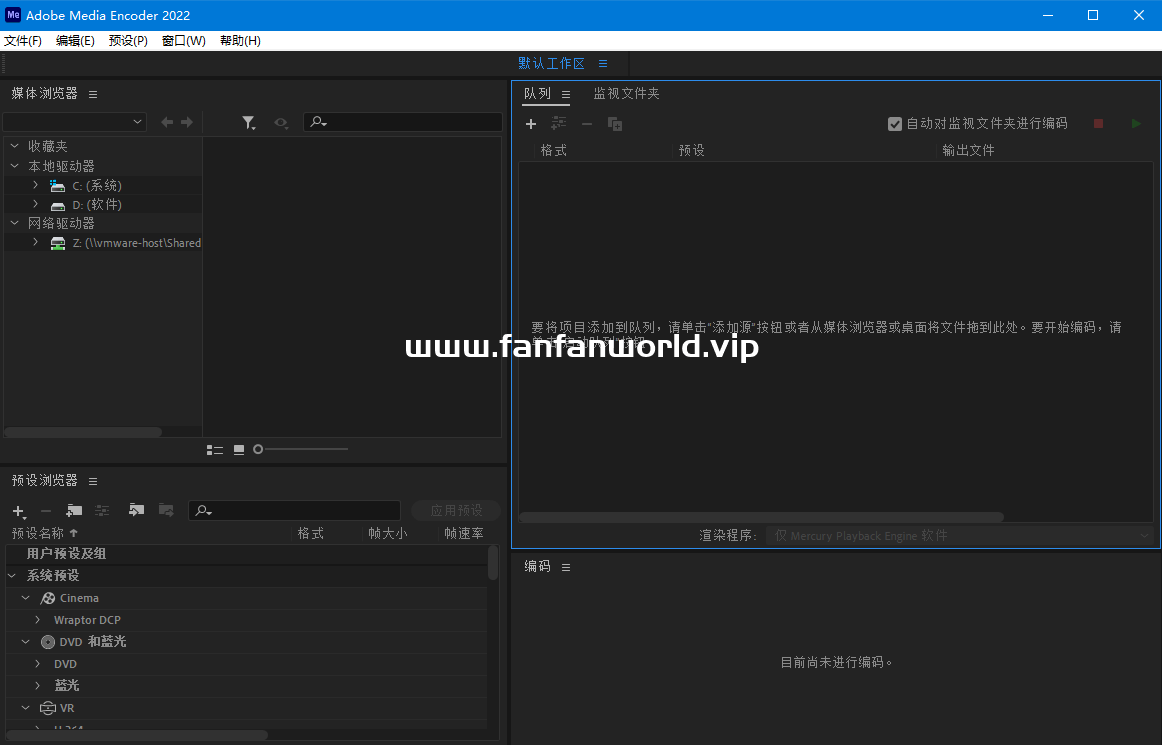Collapse the Cinema preset group
The width and height of the screenshot is (1162, 745).
[x=25, y=597]
